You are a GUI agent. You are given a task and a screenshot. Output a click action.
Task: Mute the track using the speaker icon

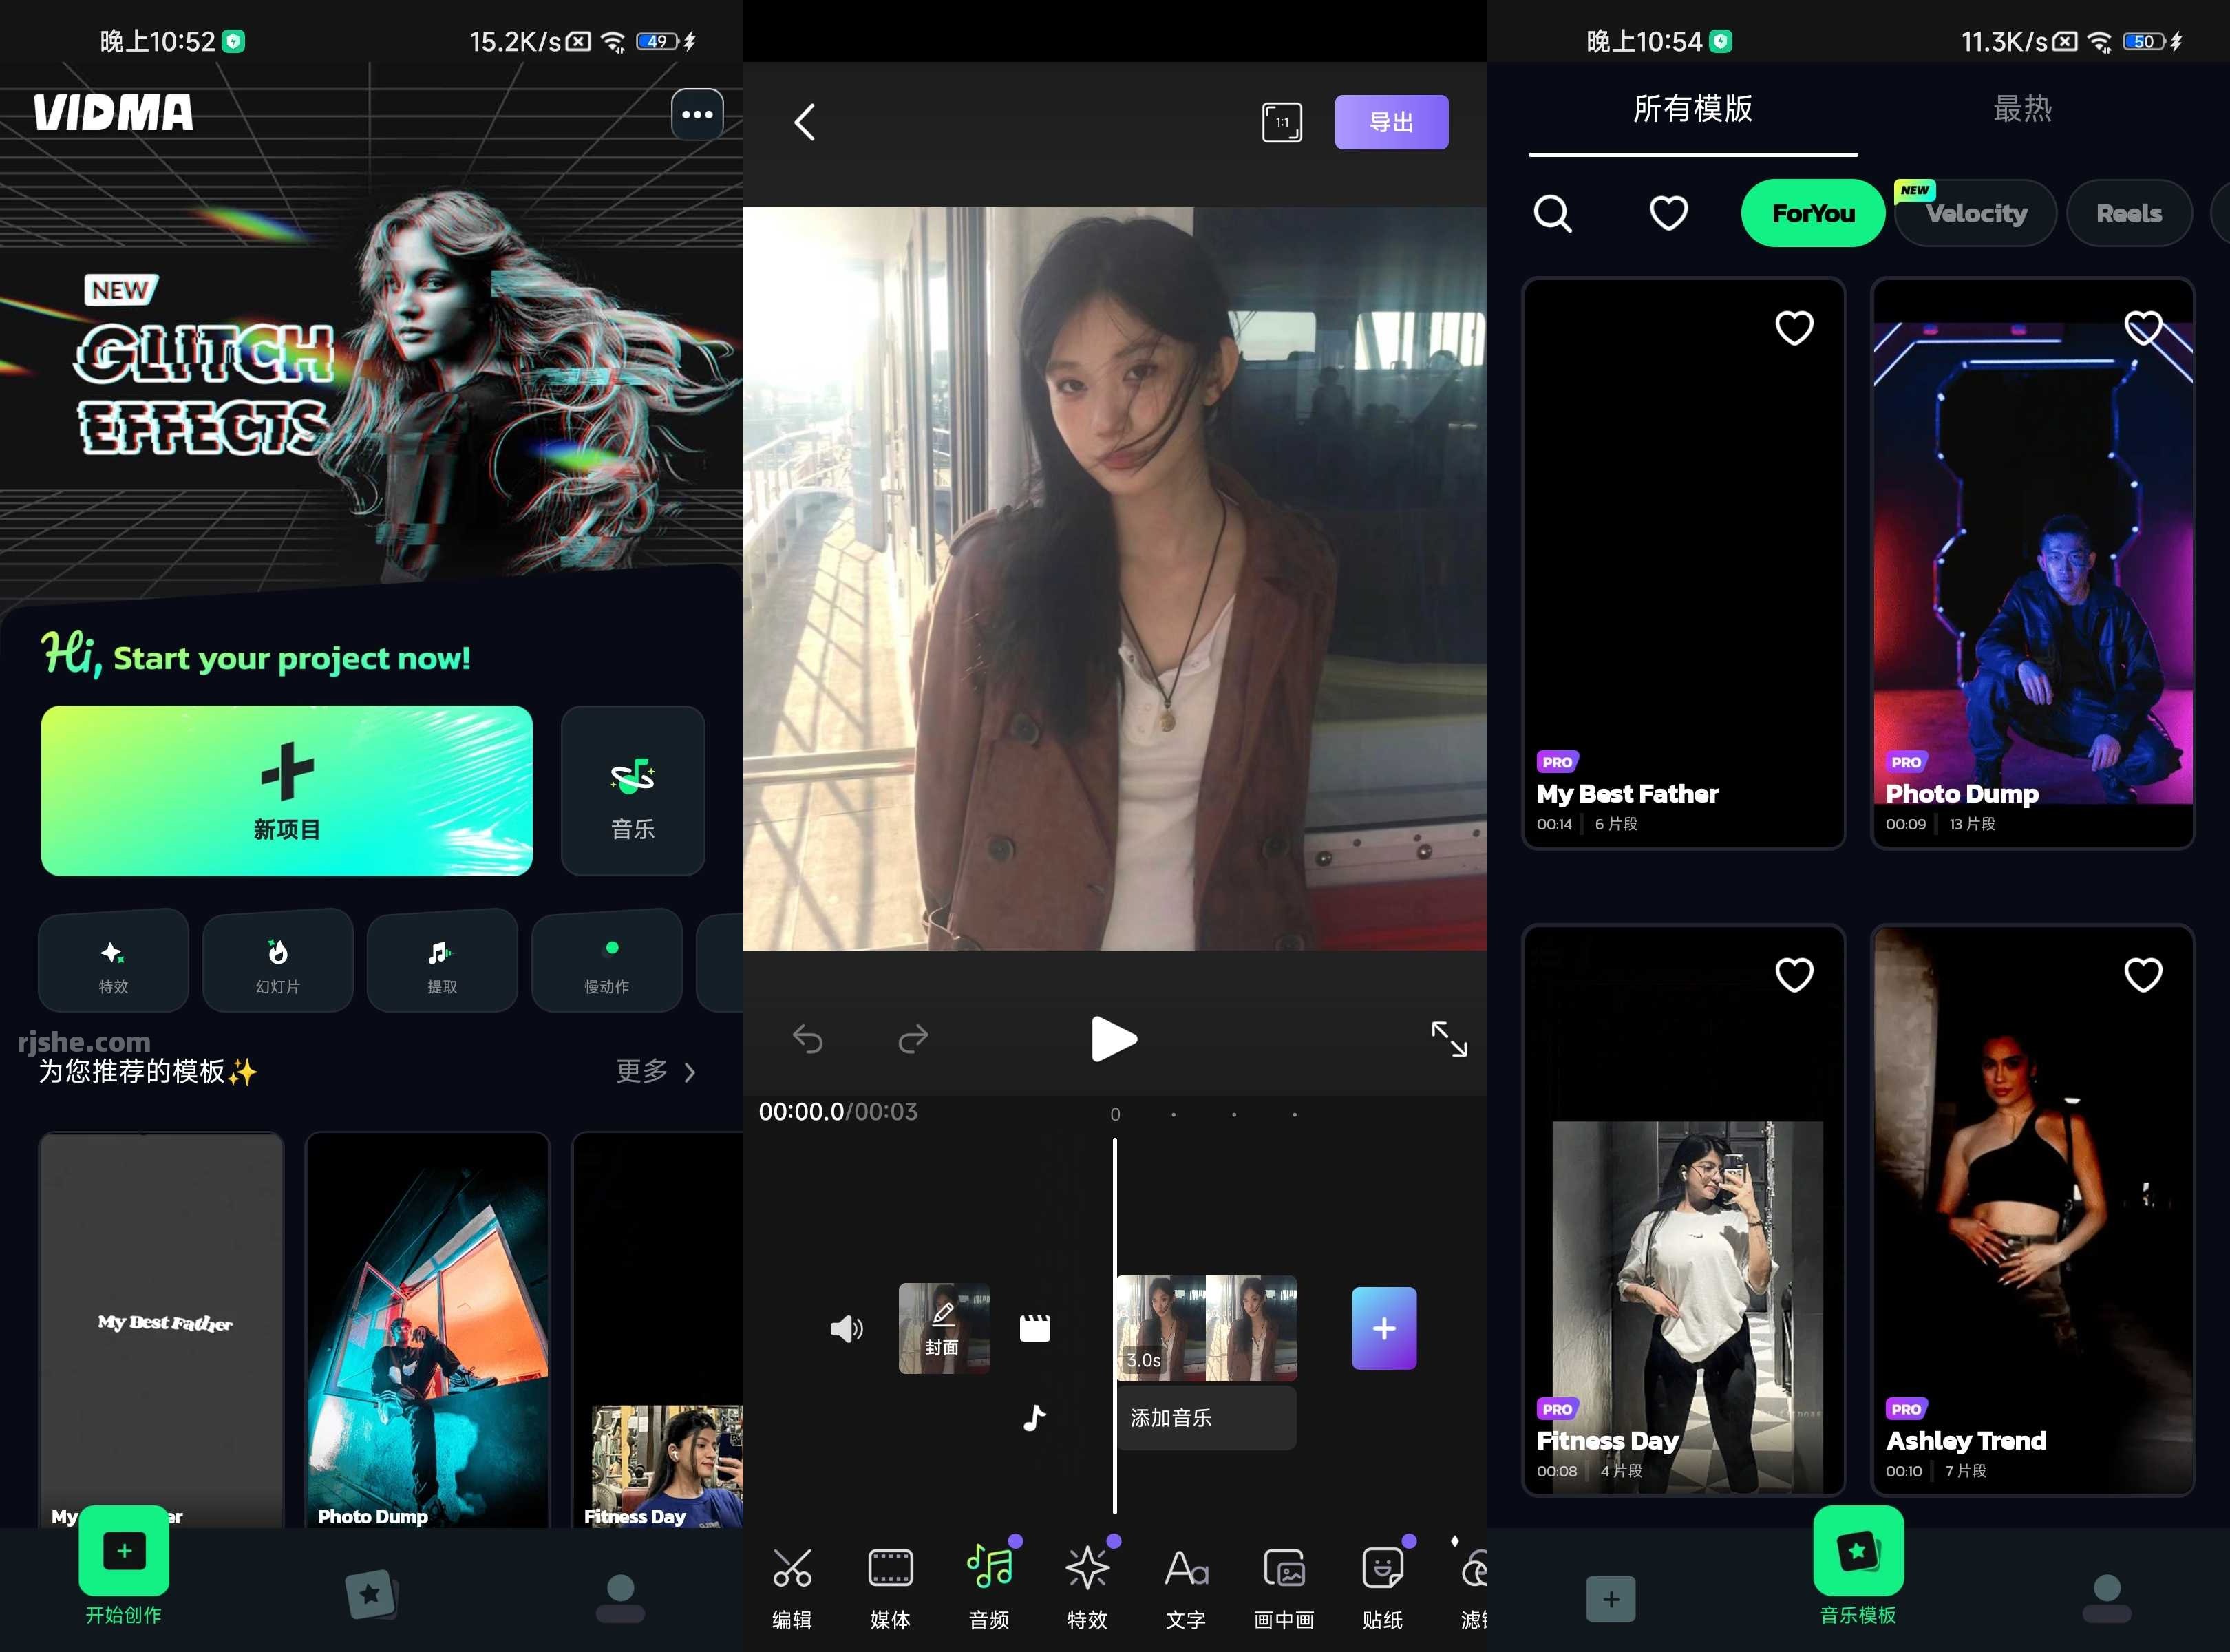846,1328
